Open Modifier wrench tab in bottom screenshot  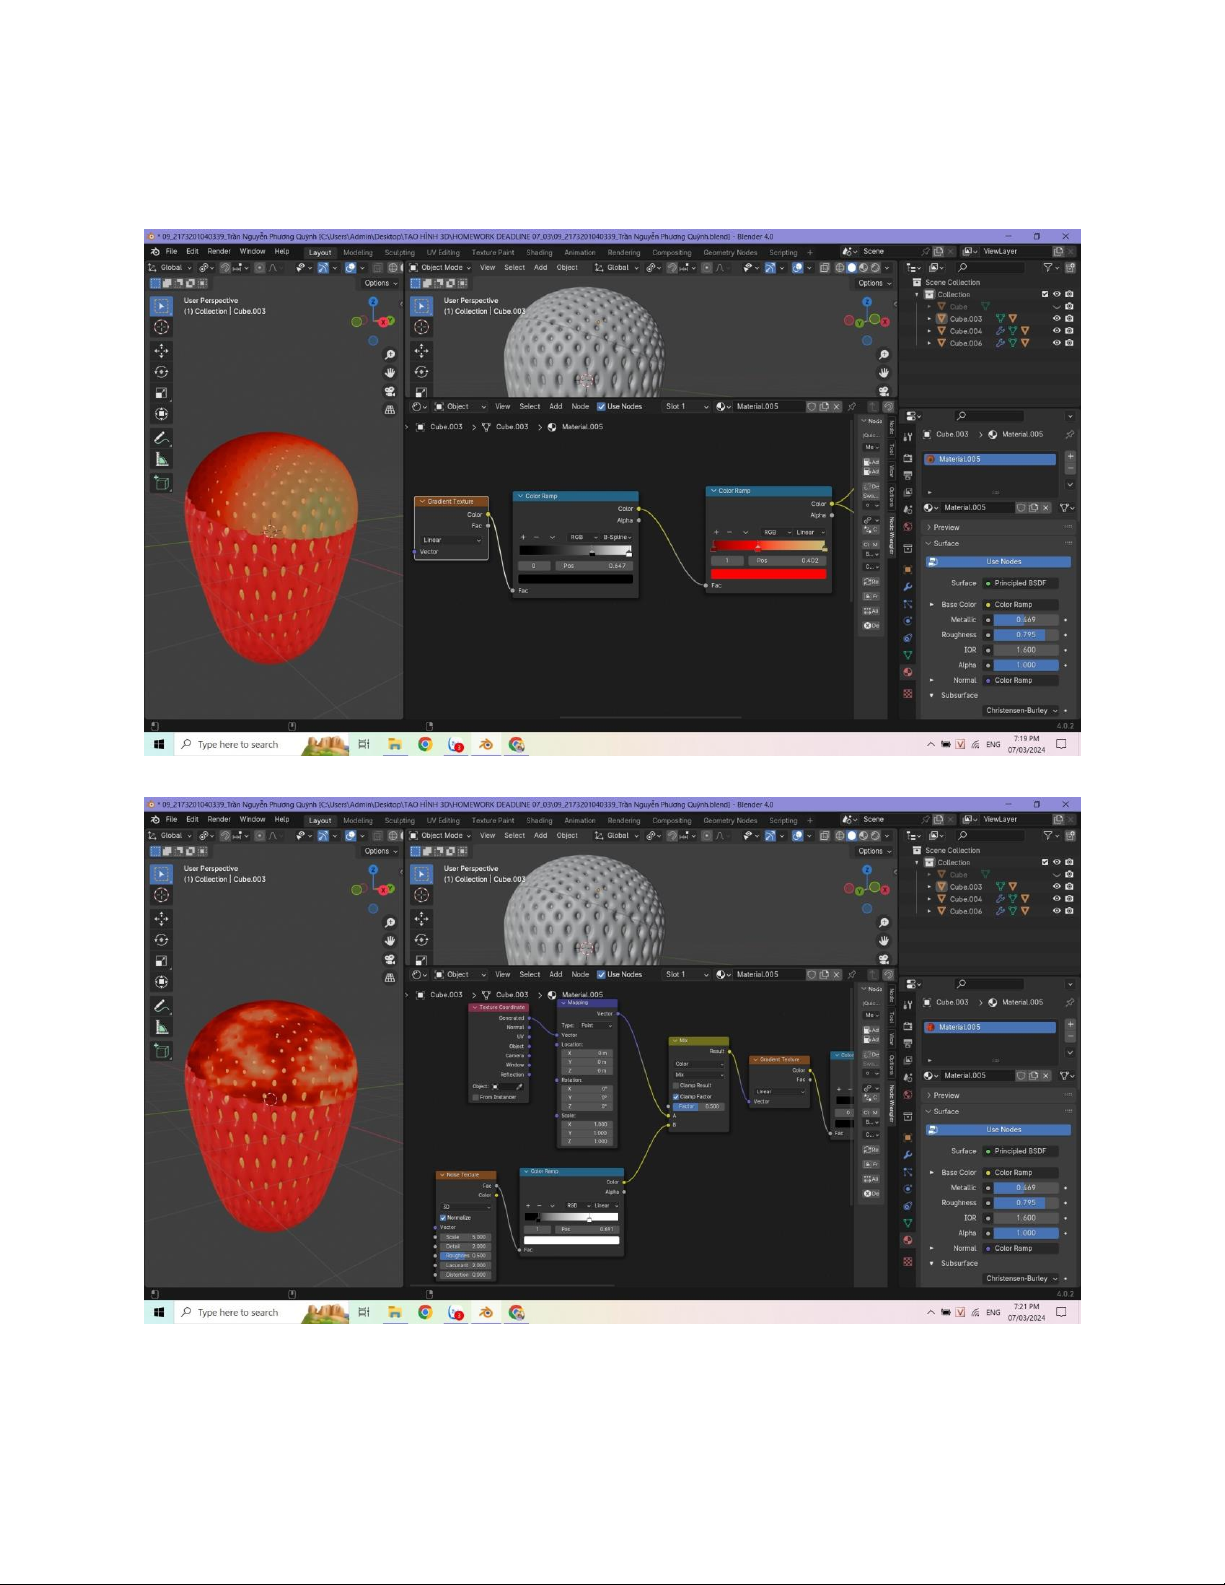[908, 1155]
